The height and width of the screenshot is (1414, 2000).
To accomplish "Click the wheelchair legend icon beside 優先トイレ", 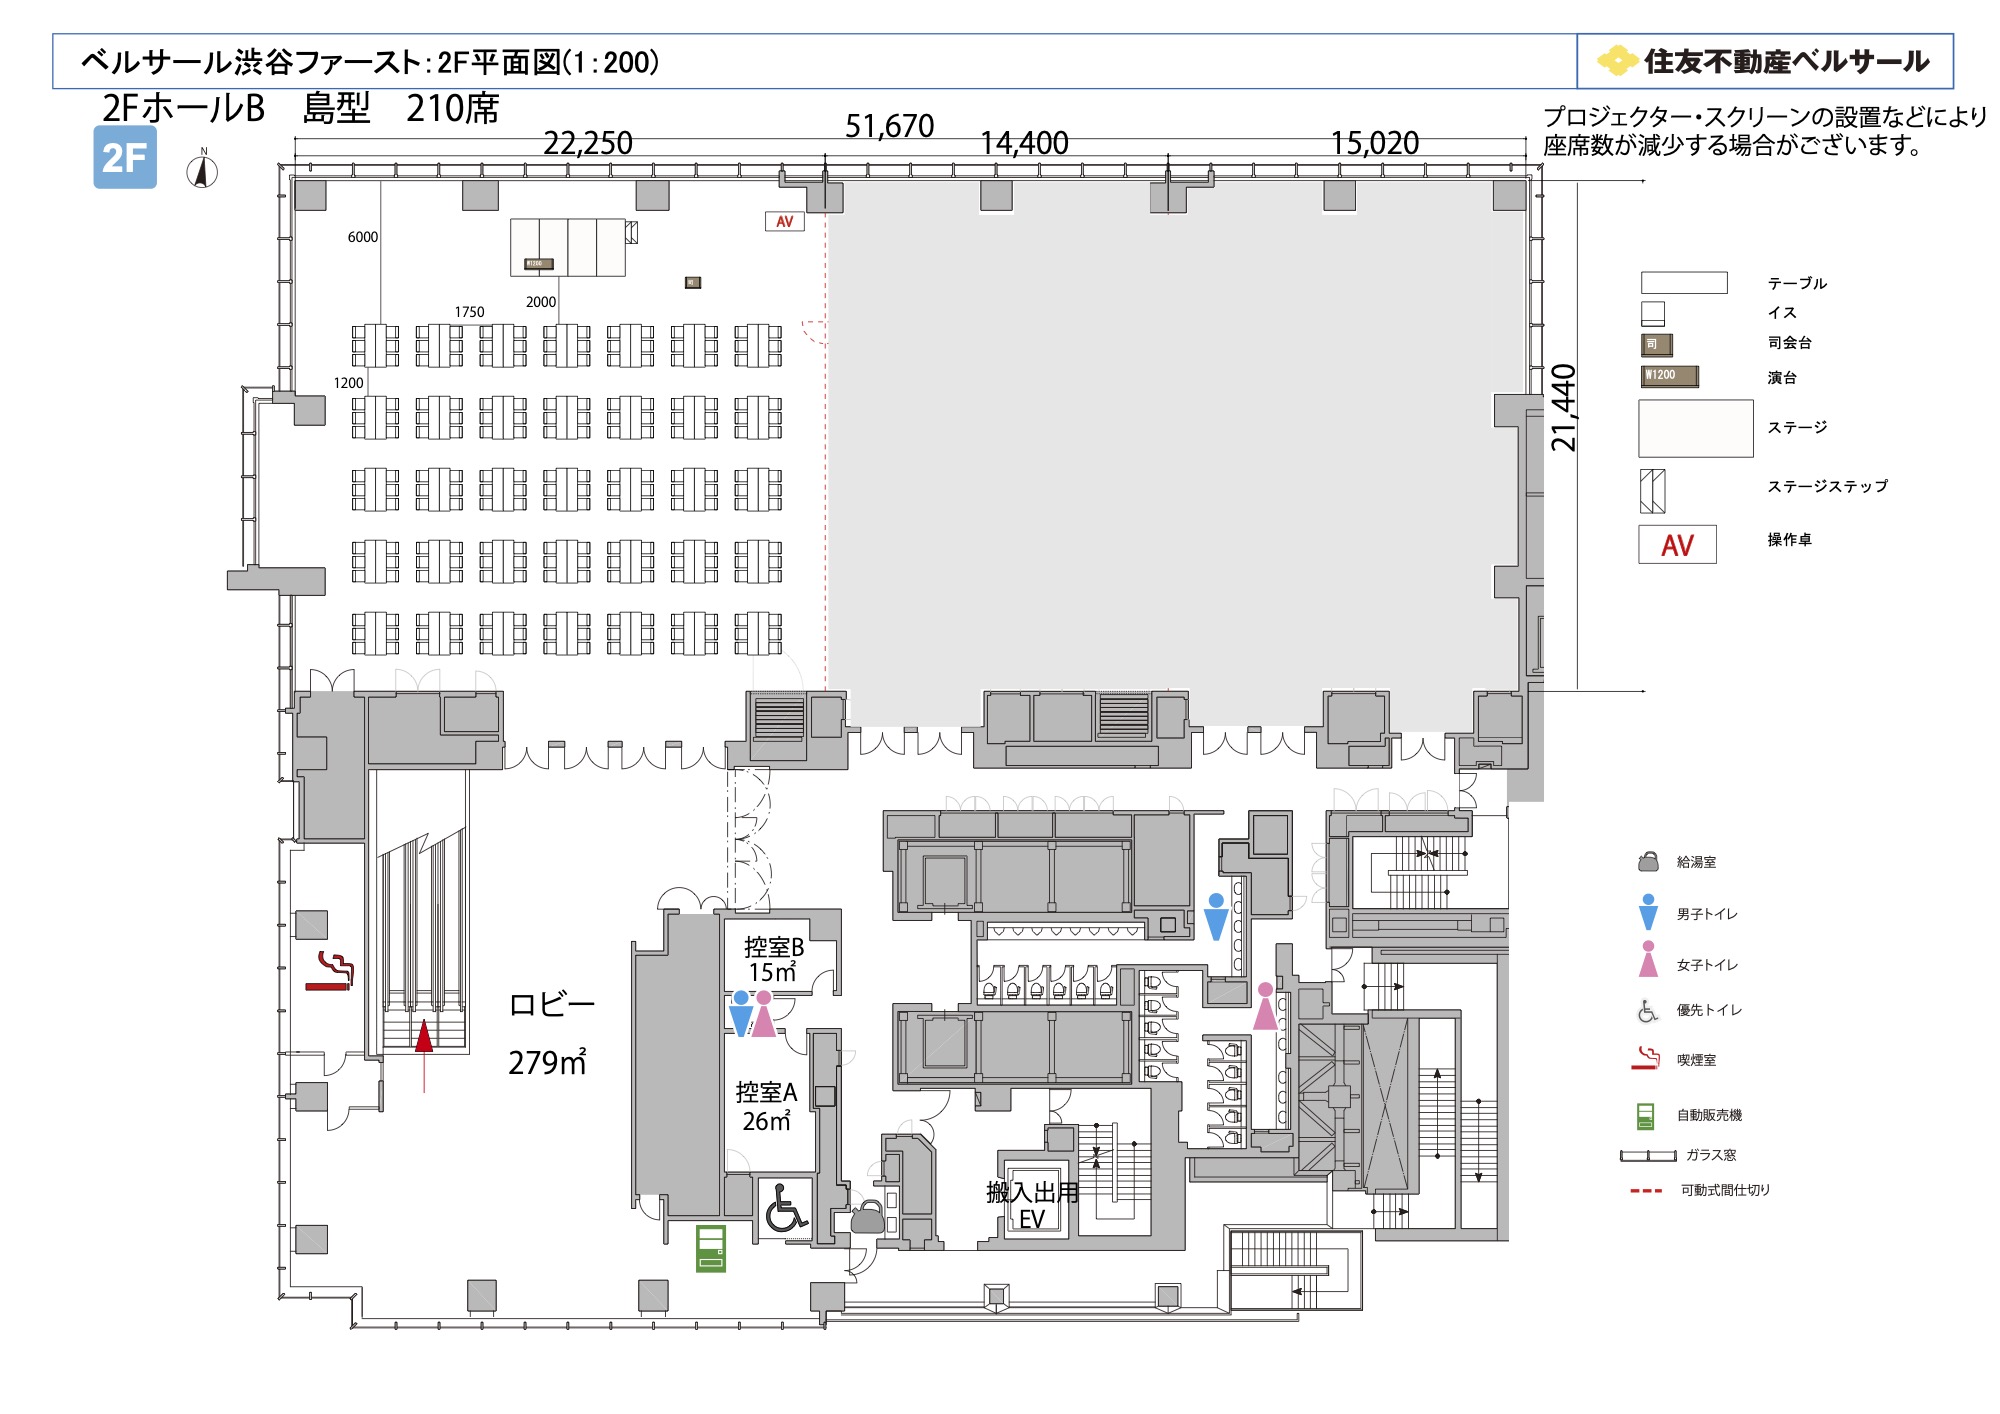I will 1647,1011.
